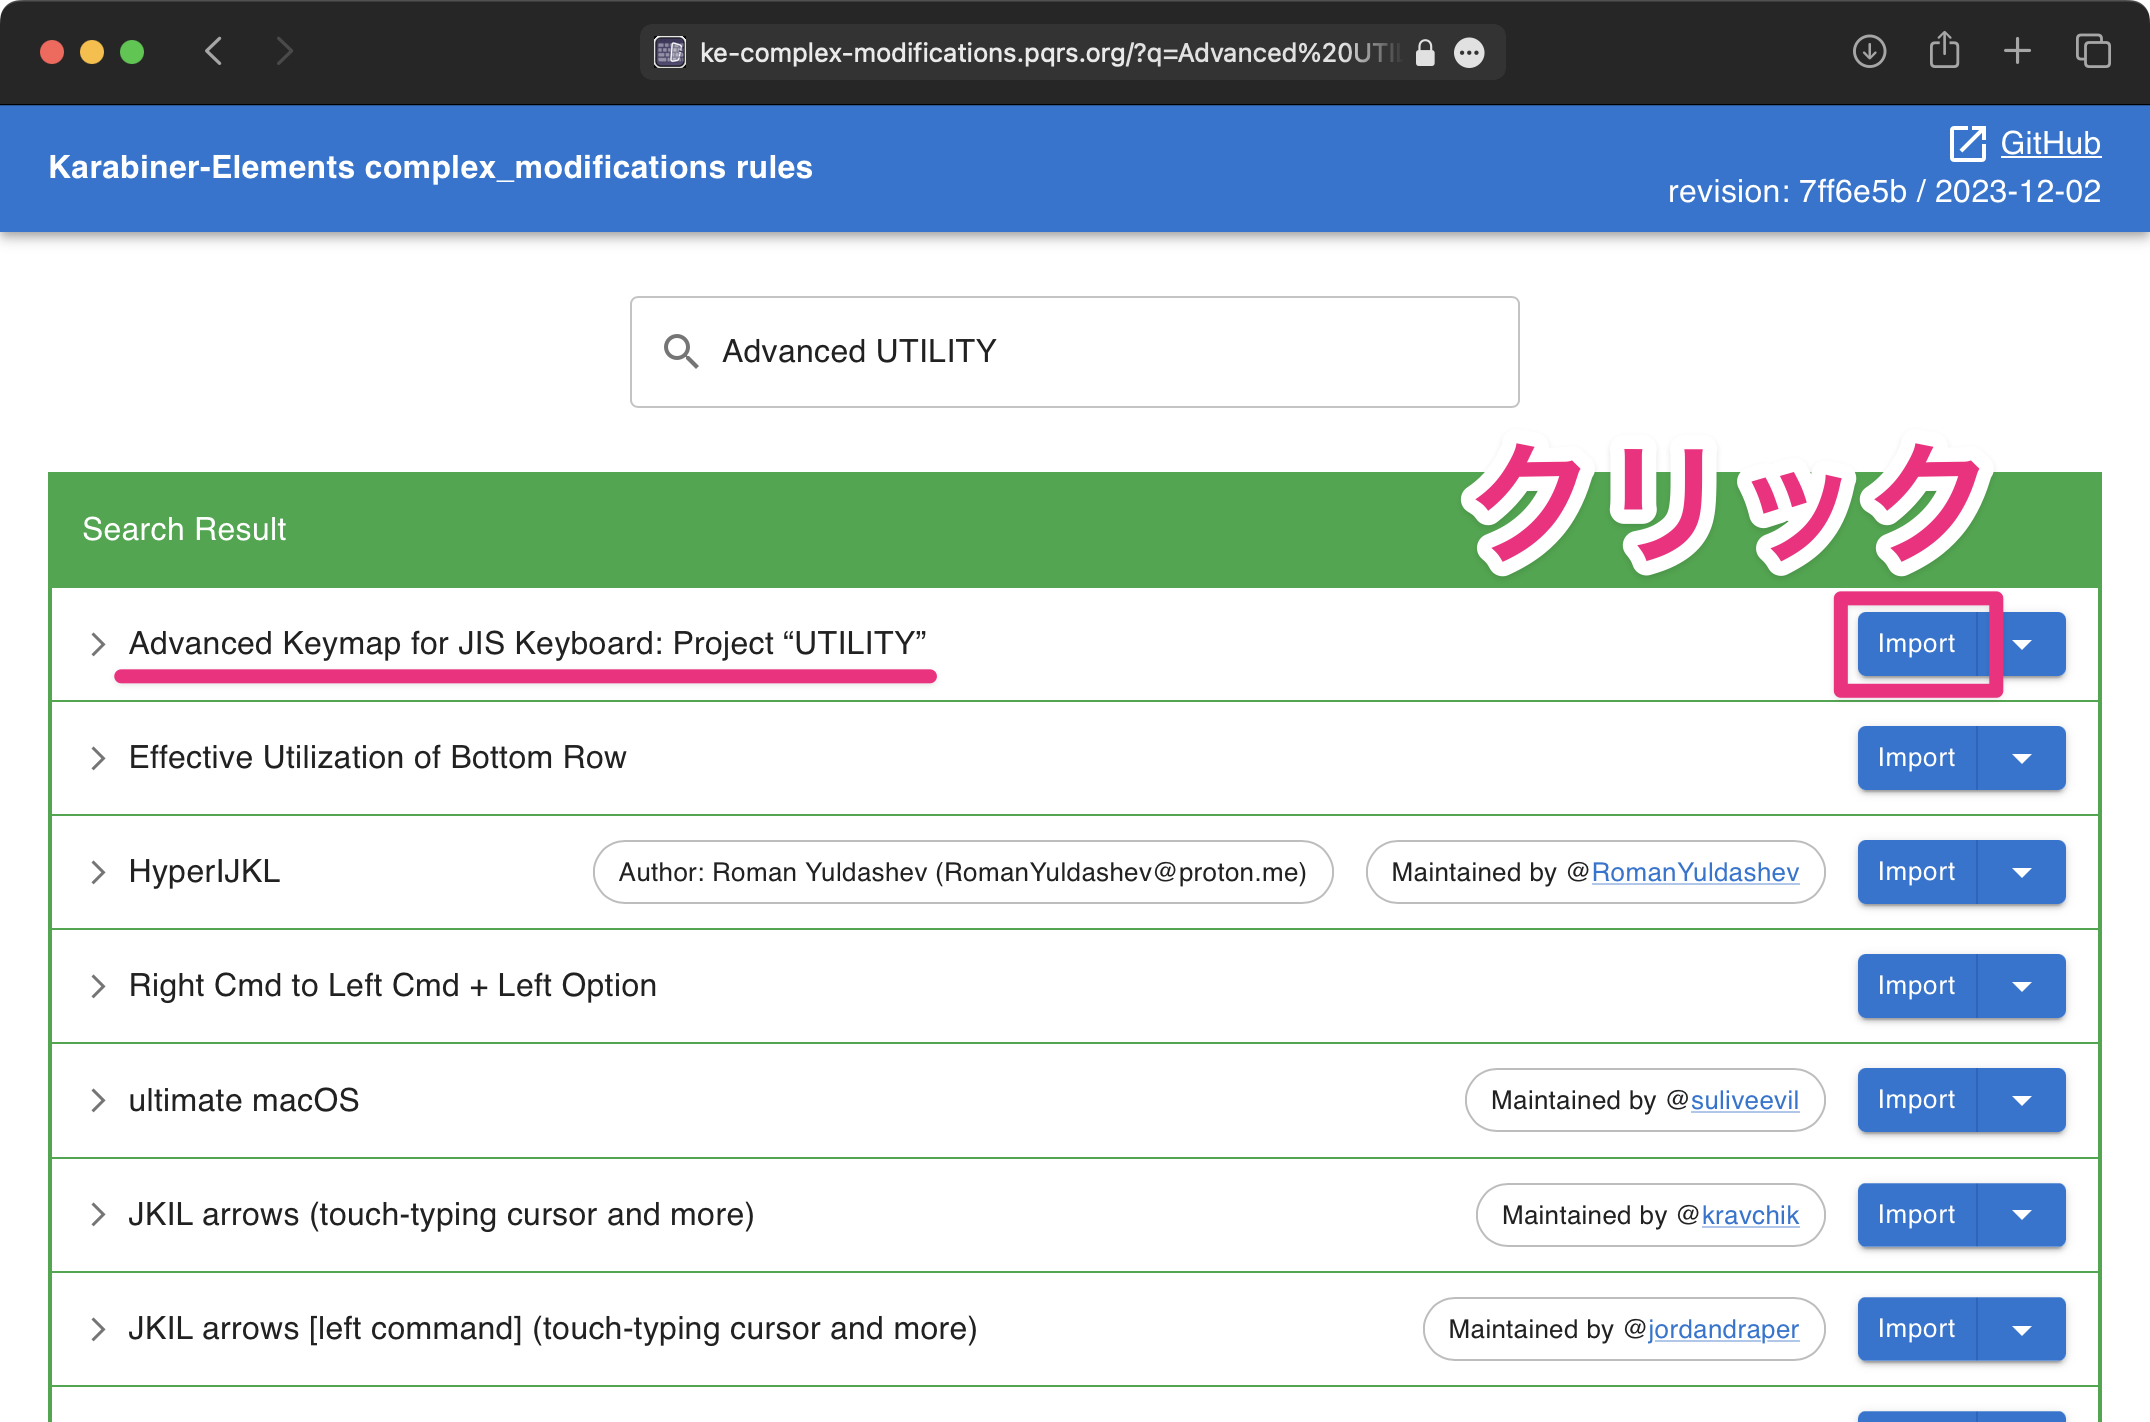Open dropdown arrow next to HyperIJKL Import
2150x1422 pixels.
pos(2021,872)
